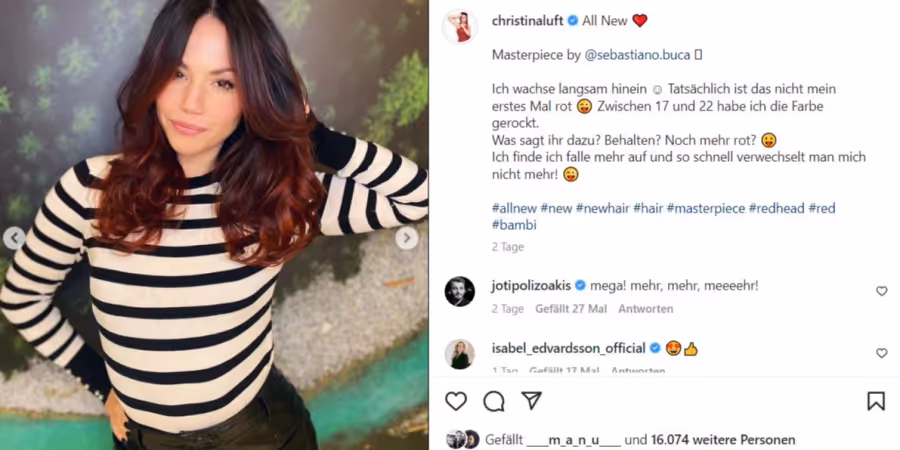
Task: Go to the previous photo in carousel
Action: click(14, 238)
